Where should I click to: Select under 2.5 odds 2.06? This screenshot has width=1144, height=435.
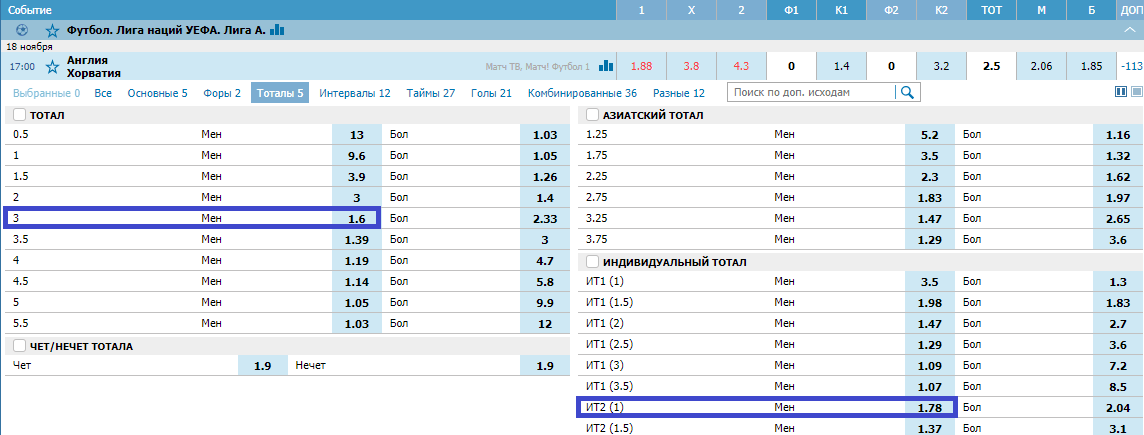(1041, 66)
